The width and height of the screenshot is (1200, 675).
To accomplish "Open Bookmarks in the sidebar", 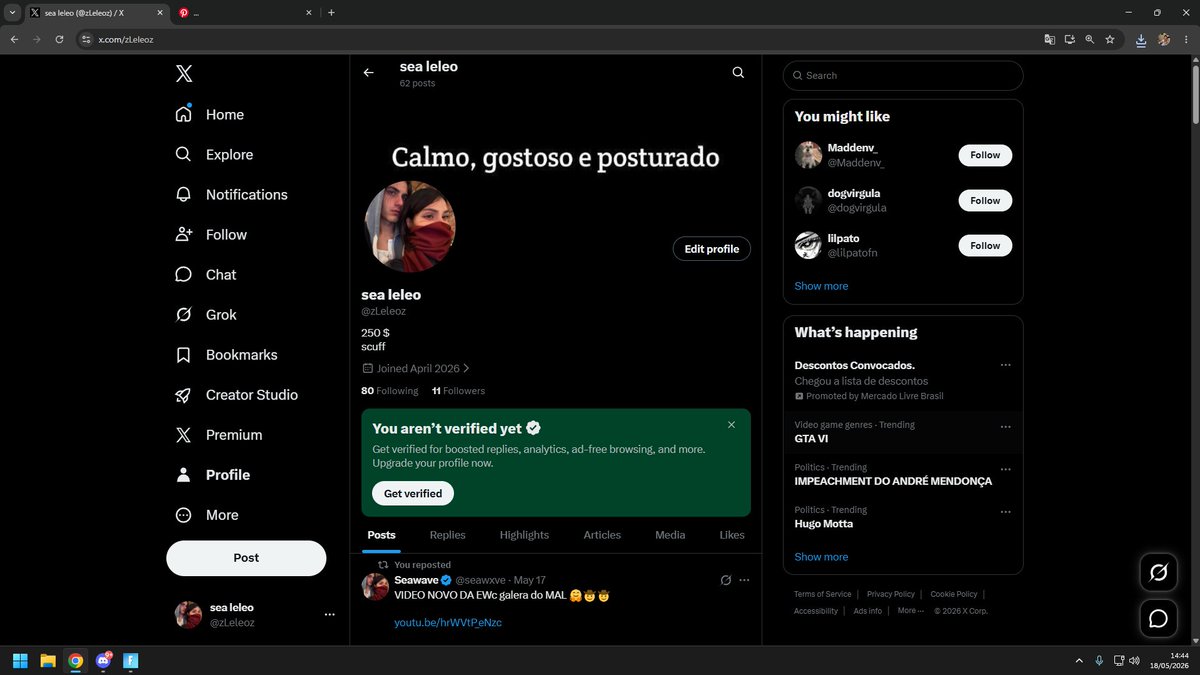I will coord(226,355).
